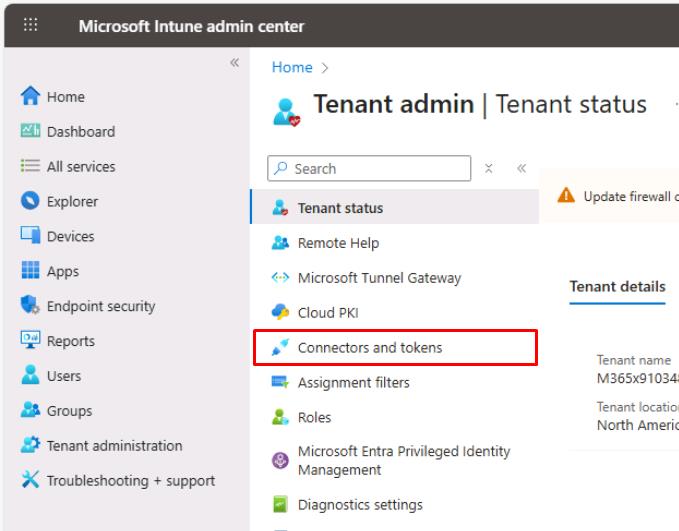Select the Devices icon in navigation
This screenshot has height=531, width=679.
tap(30, 237)
